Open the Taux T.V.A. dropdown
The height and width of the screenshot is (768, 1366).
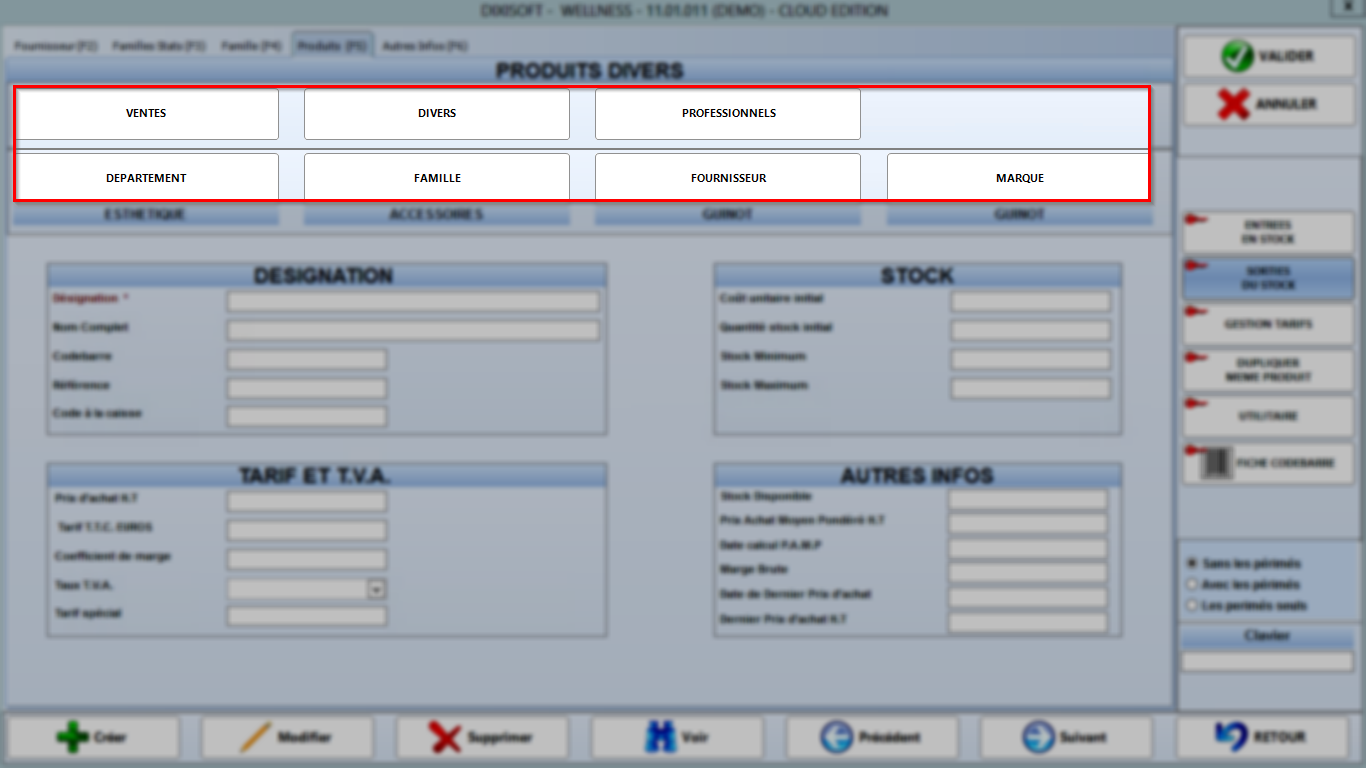click(376, 589)
